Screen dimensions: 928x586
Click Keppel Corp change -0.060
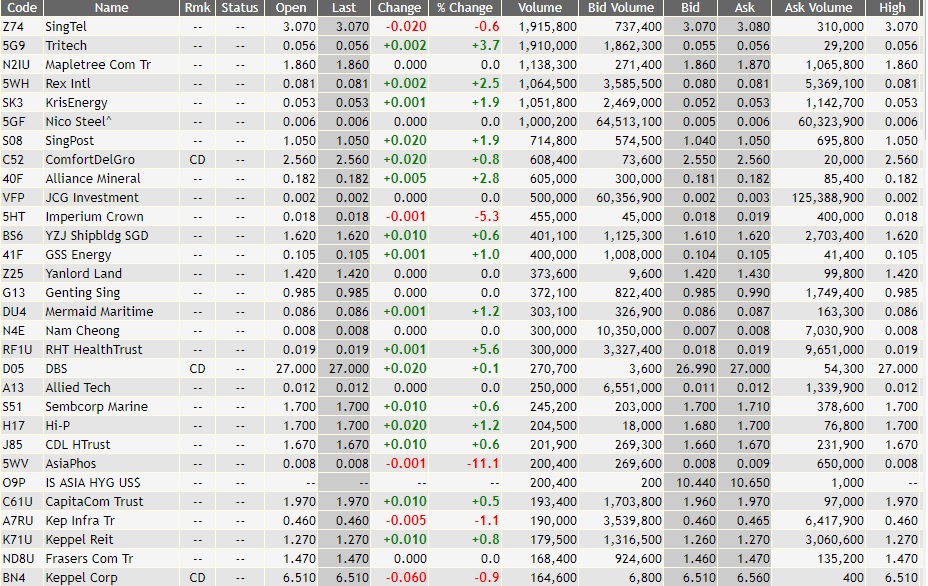tap(405, 577)
